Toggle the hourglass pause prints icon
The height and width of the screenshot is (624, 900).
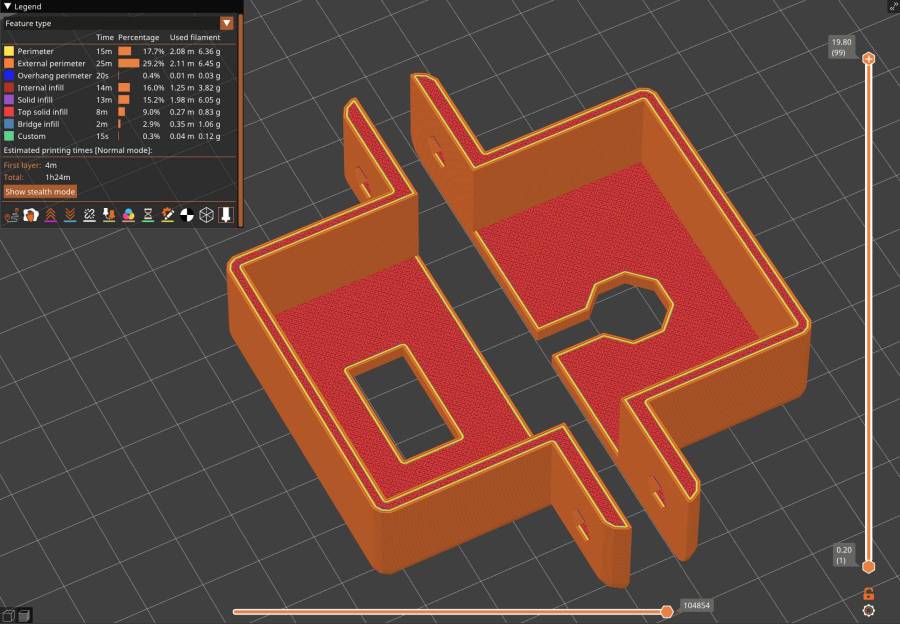click(147, 215)
